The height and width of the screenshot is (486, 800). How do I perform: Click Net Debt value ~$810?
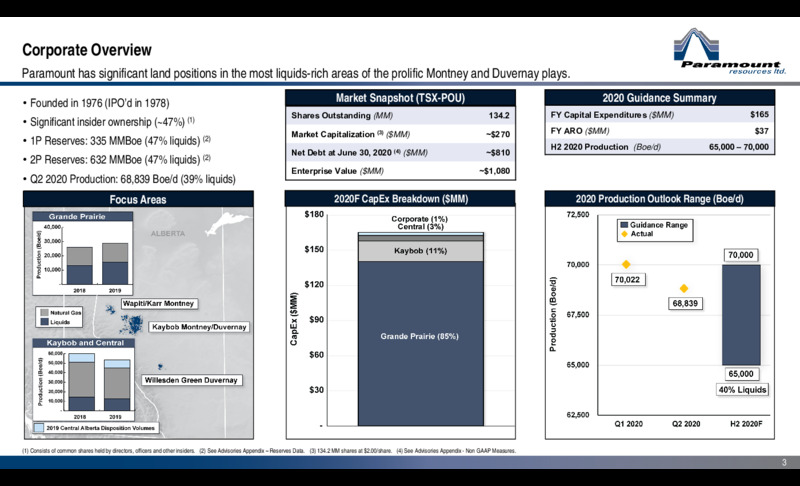[x=497, y=152]
